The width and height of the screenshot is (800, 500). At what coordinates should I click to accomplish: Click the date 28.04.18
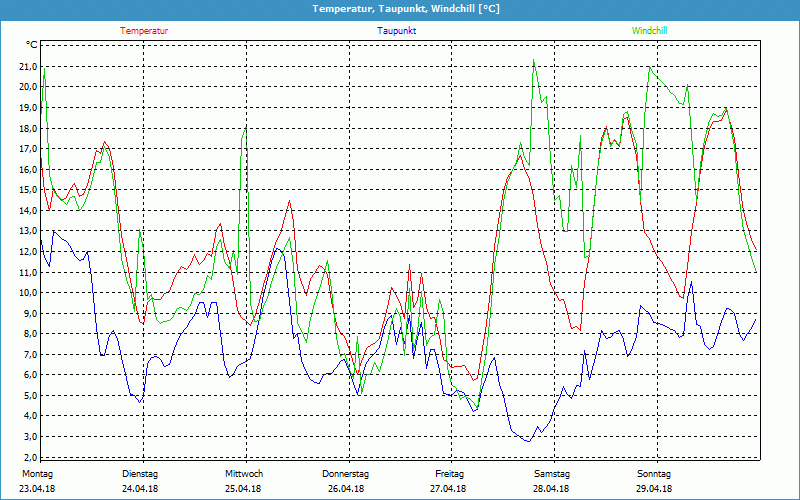(551, 489)
